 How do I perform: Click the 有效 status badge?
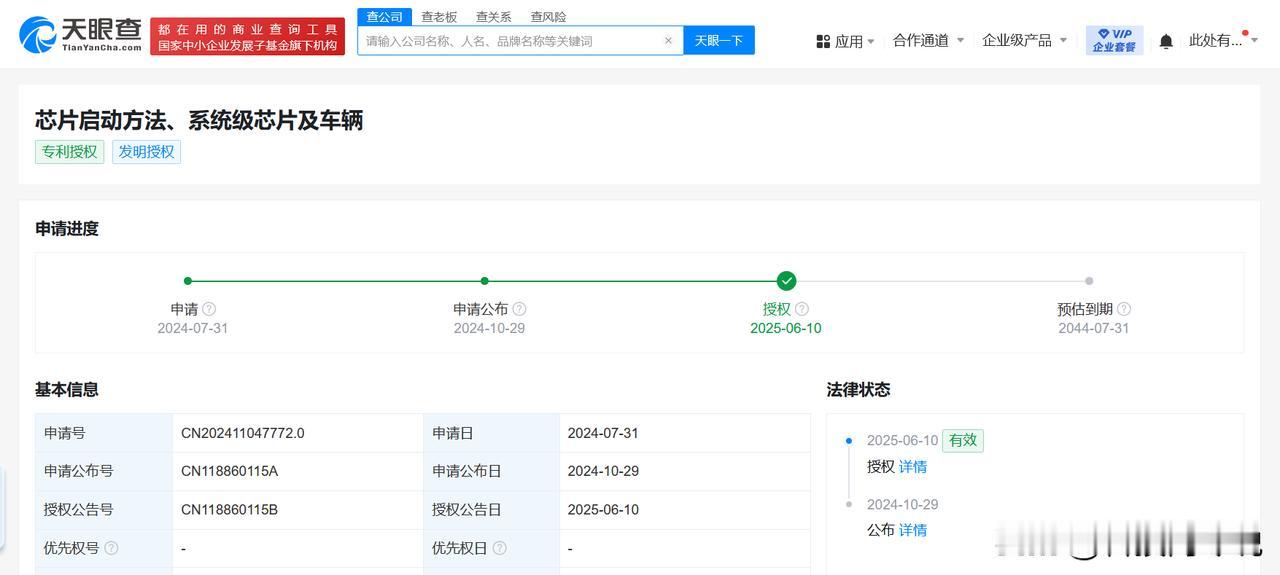coord(963,440)
